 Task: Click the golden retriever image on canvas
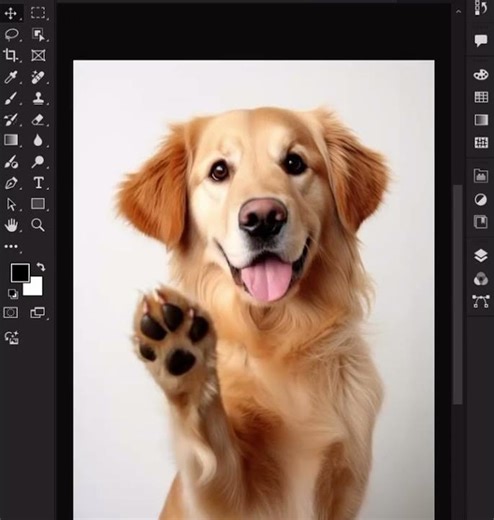254,290
